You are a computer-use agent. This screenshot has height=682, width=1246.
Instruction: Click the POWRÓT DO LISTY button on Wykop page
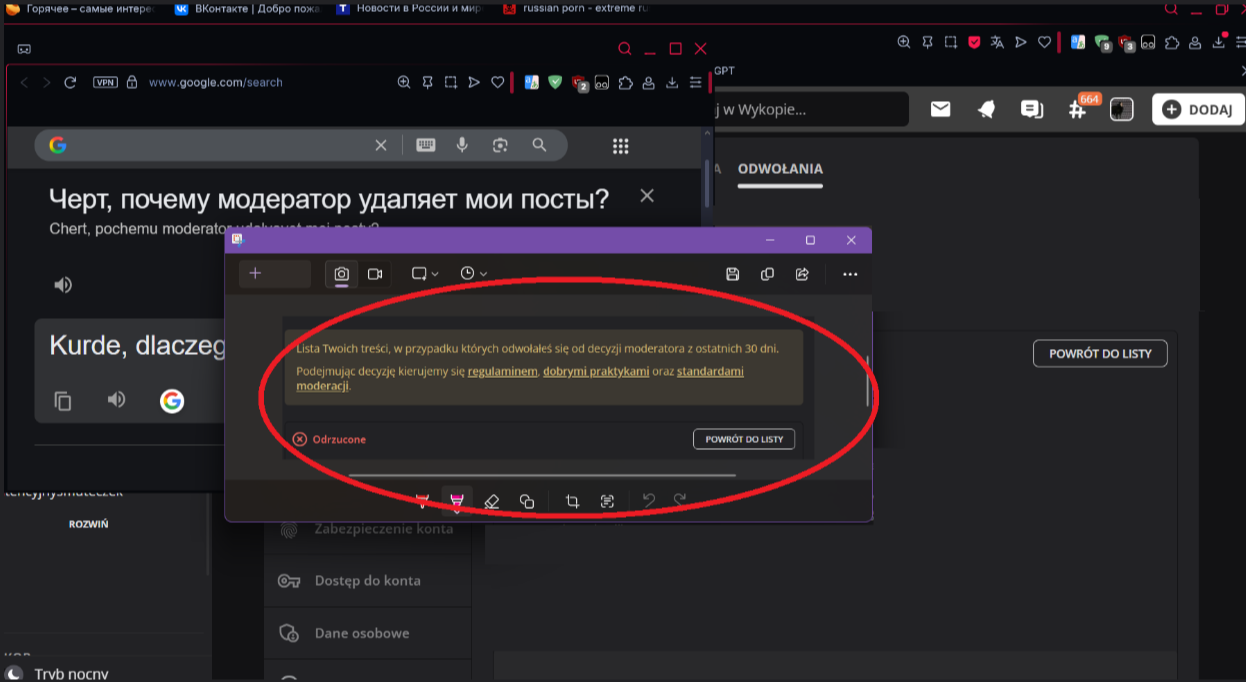[1099, 354]
